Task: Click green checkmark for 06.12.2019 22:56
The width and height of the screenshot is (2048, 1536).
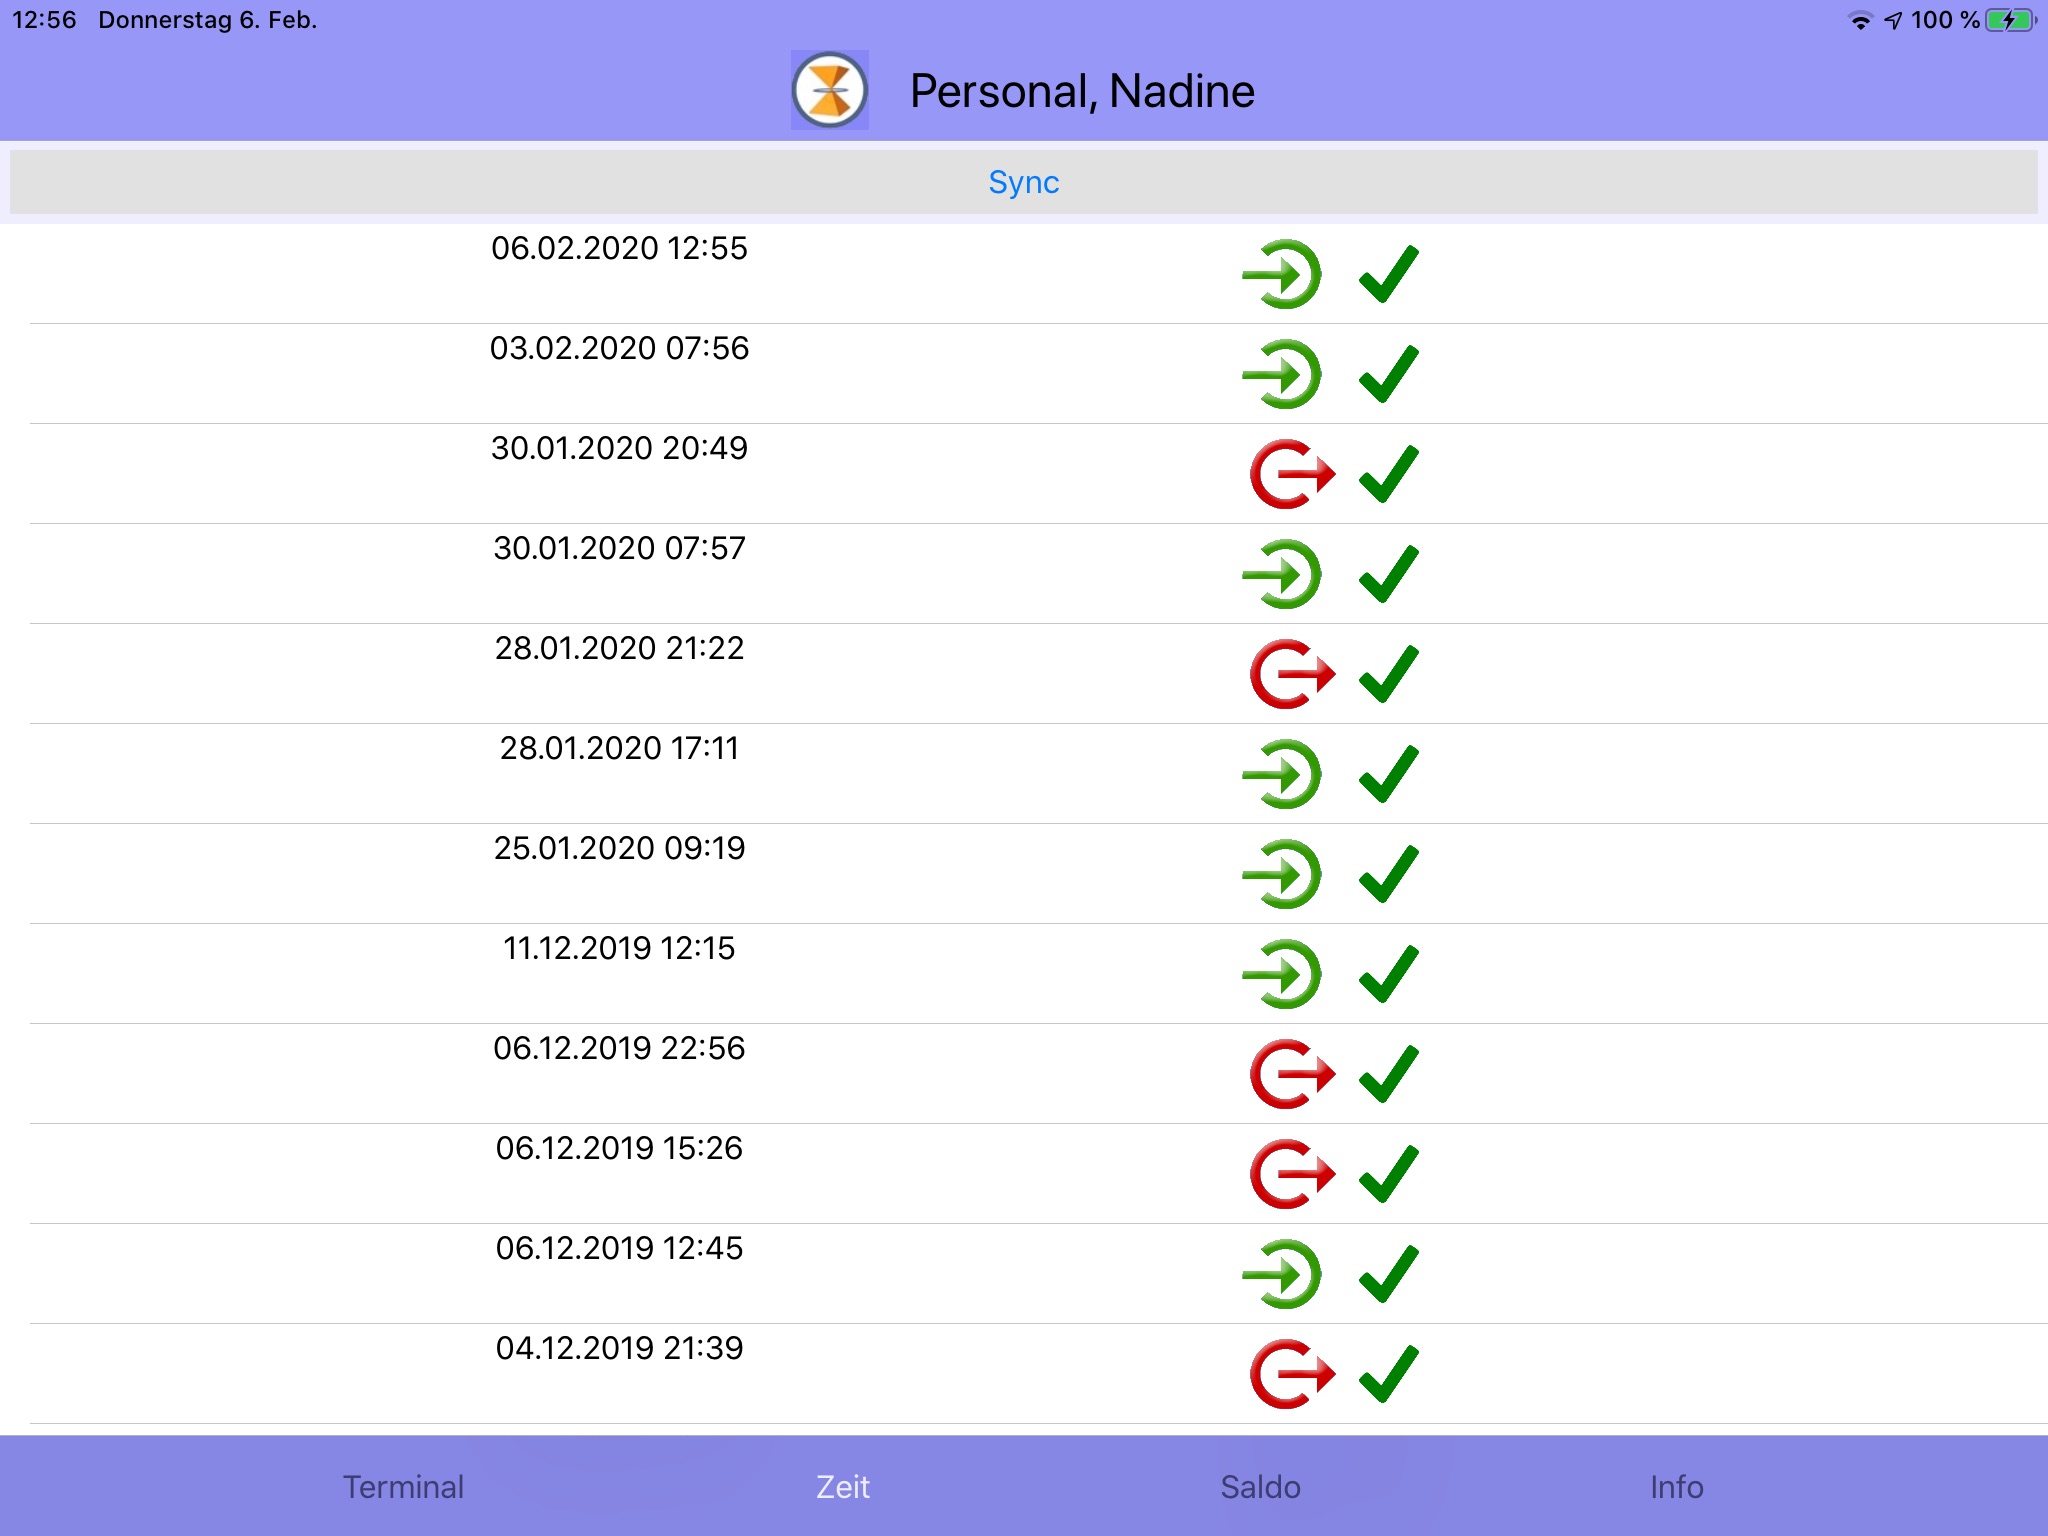Action: (1389, 1074)
